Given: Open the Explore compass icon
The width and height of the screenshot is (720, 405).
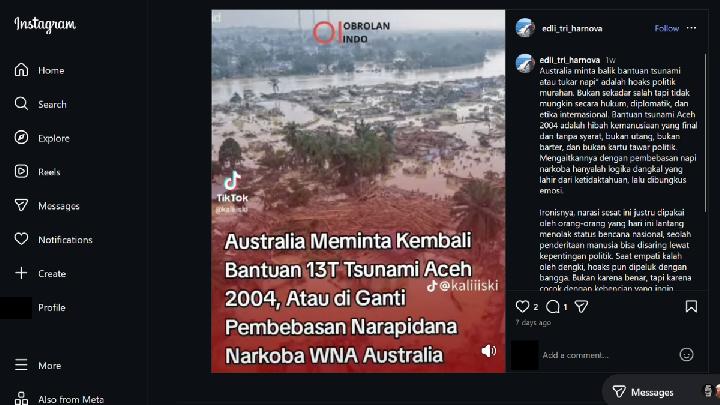Looking at the screenshot, I should click(21, 137).
